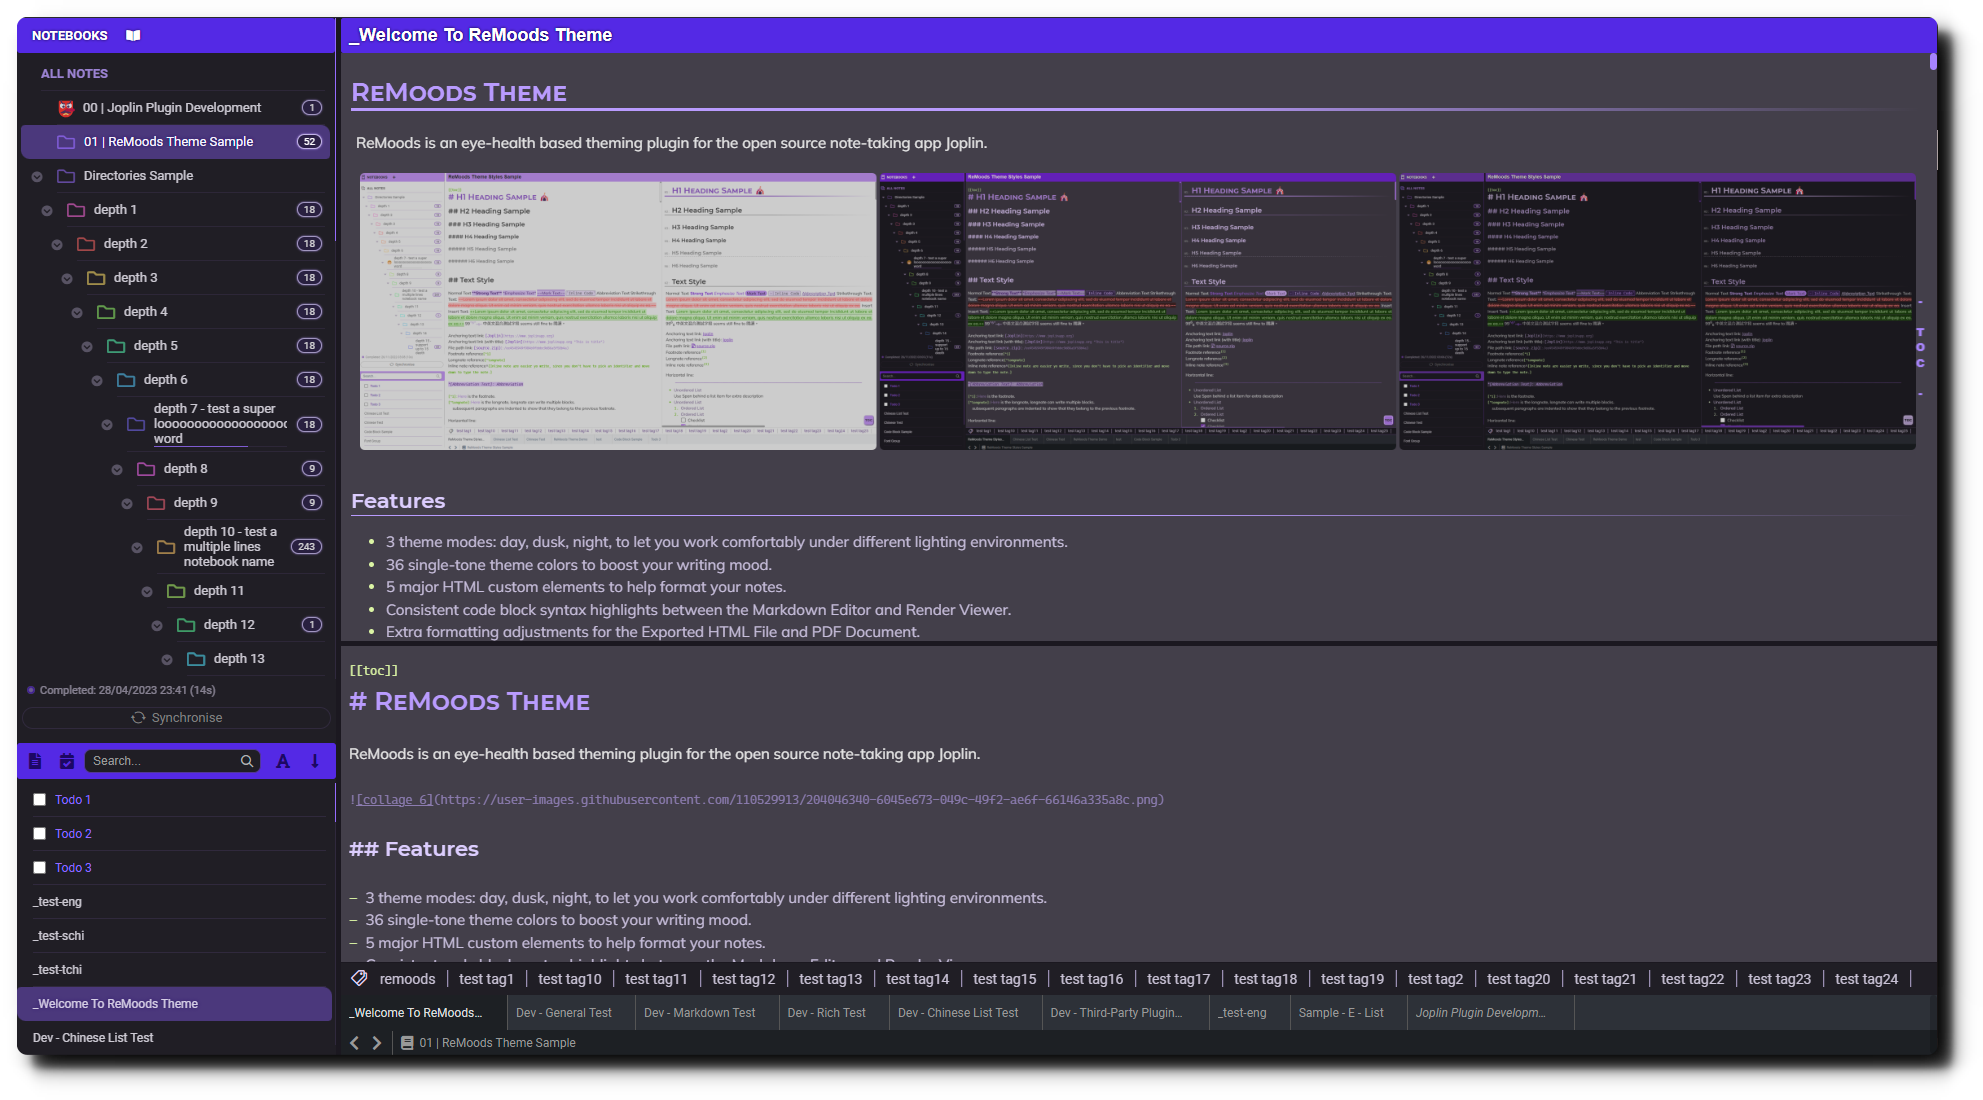Switch to Dev - Markdown Test tab
The image size is (1983, 1100).
pos(699,1012)
